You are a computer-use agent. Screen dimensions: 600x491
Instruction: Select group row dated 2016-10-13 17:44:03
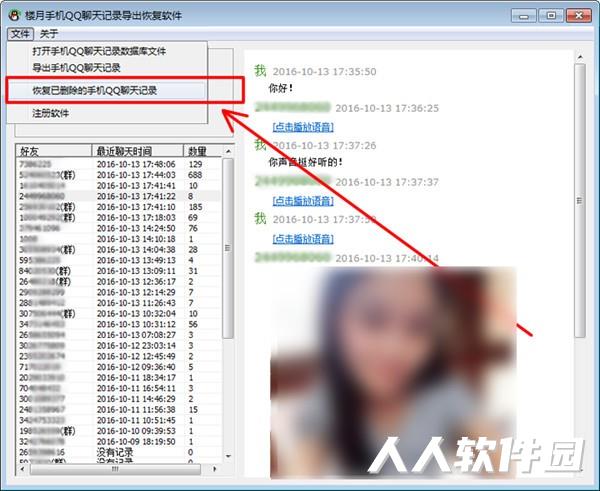tap(118, 175)
